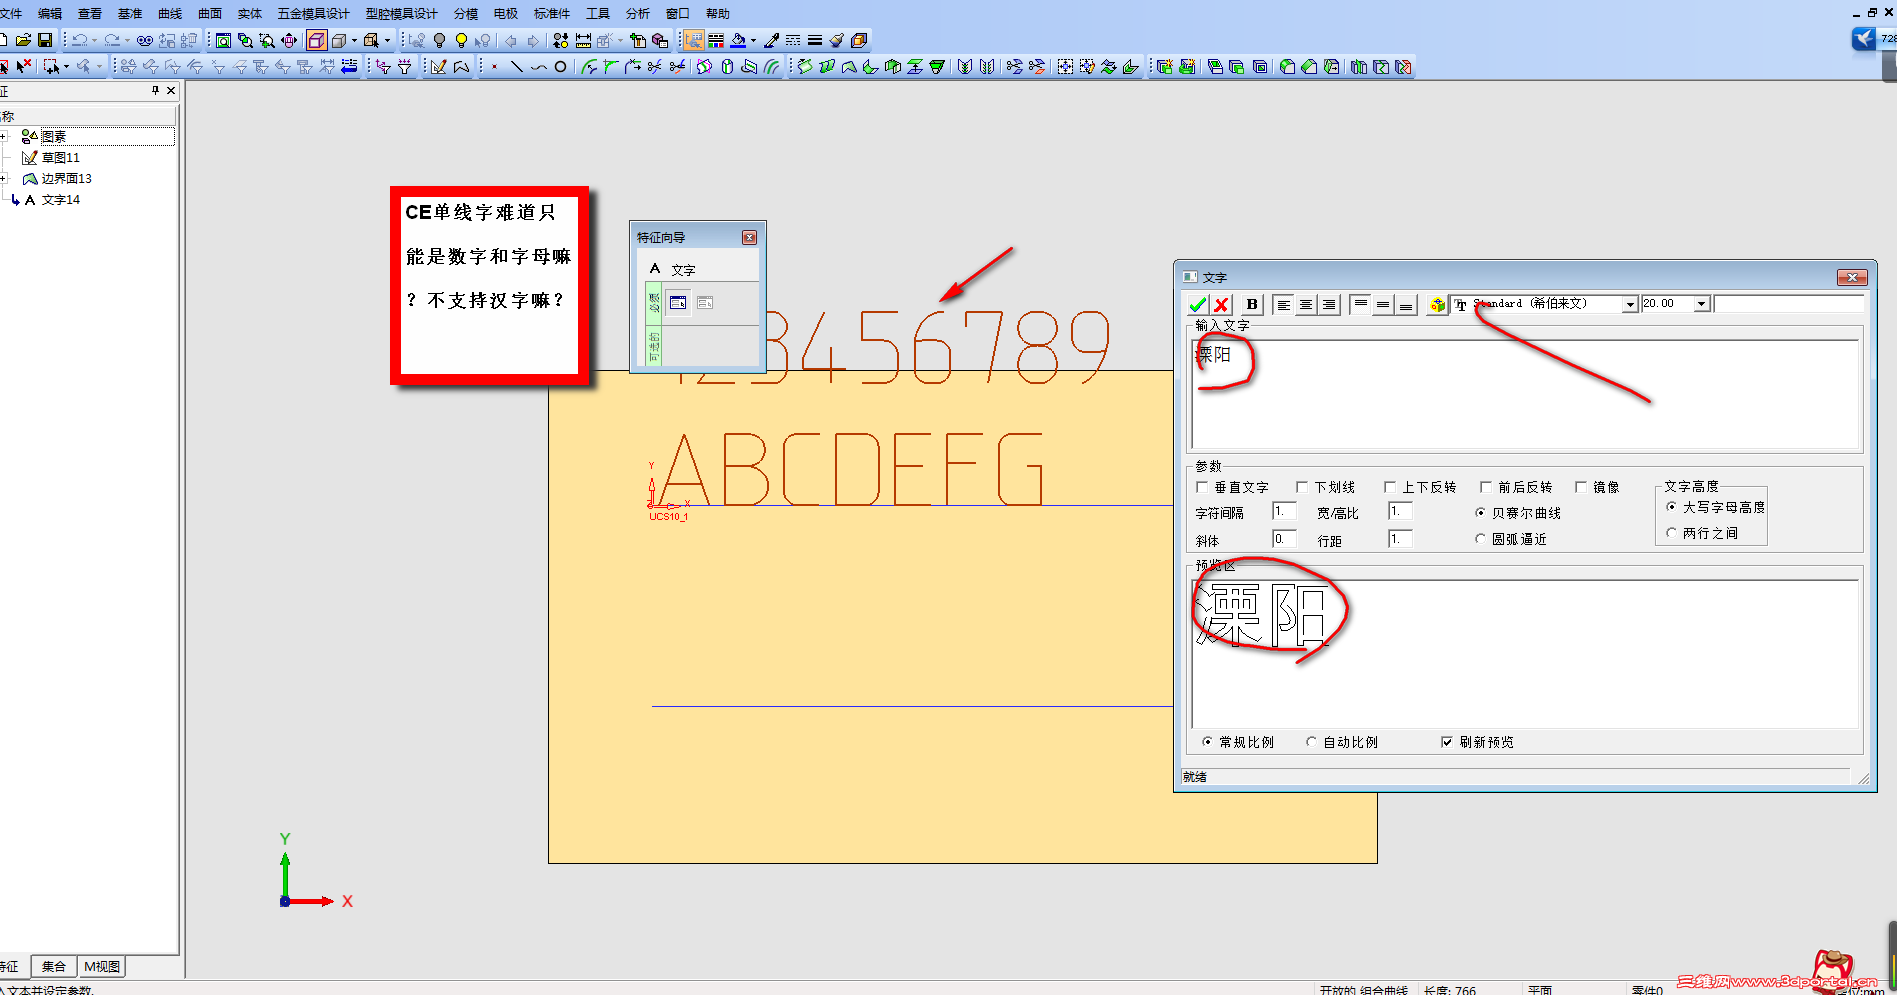Image resolution: width=1897 pixels, height=995 pixels.
Task: Edit the 字符间隔 value field
Action: [1284, 512]
